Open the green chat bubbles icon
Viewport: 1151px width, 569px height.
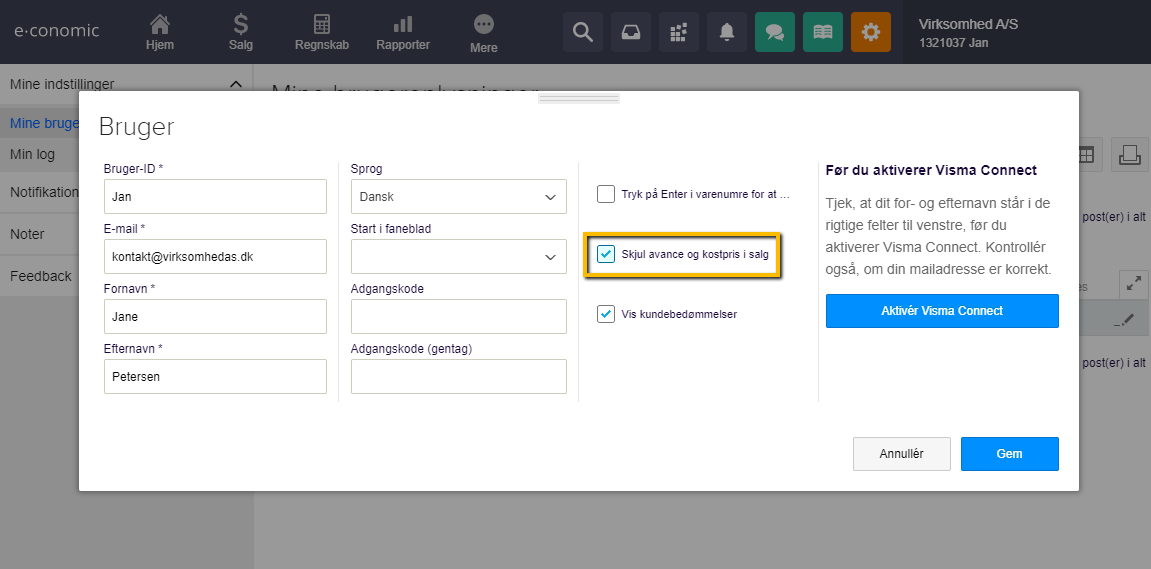[x=775, y=32]
